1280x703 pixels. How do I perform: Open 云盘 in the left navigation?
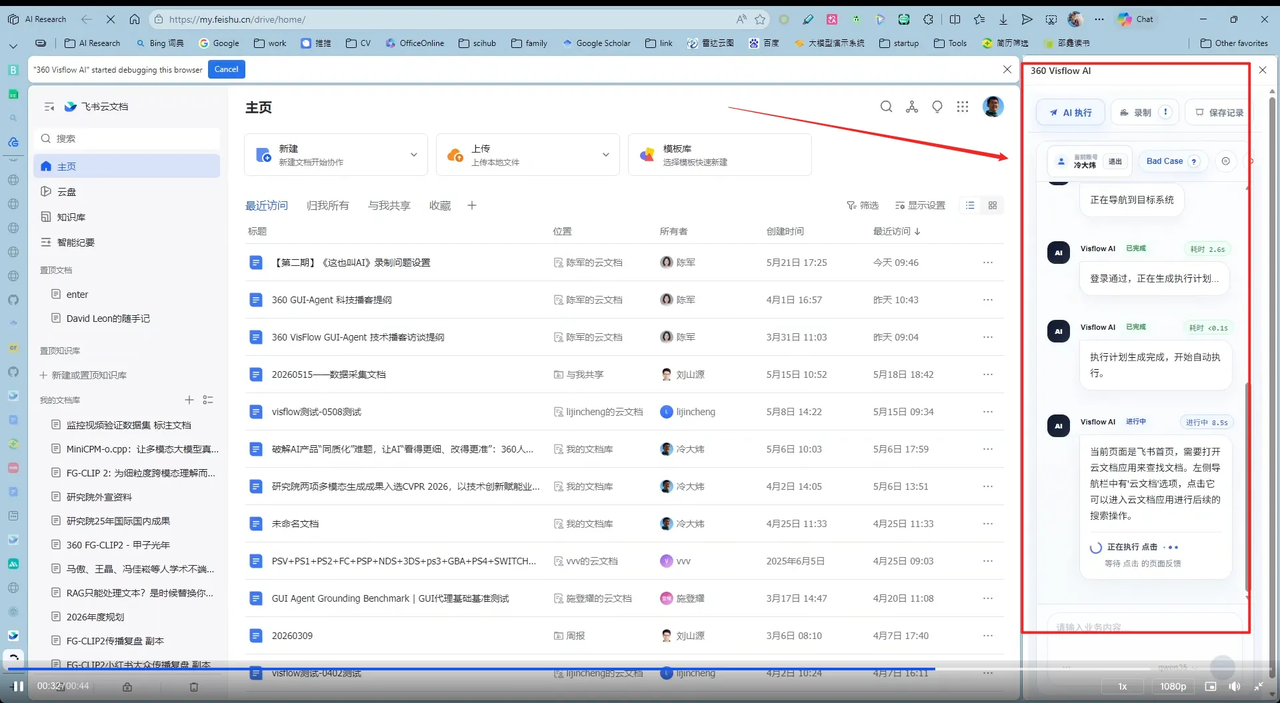[x=127, y=191]
